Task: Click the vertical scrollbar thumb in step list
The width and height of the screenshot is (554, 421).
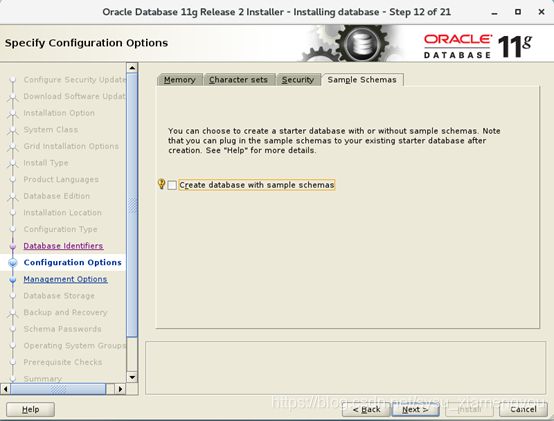Action: coord(132,204)
